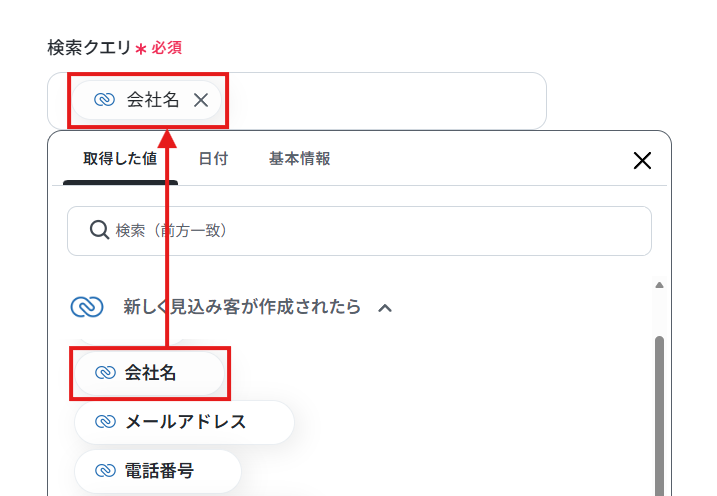Open the 日付 tab

pos(213,159)
